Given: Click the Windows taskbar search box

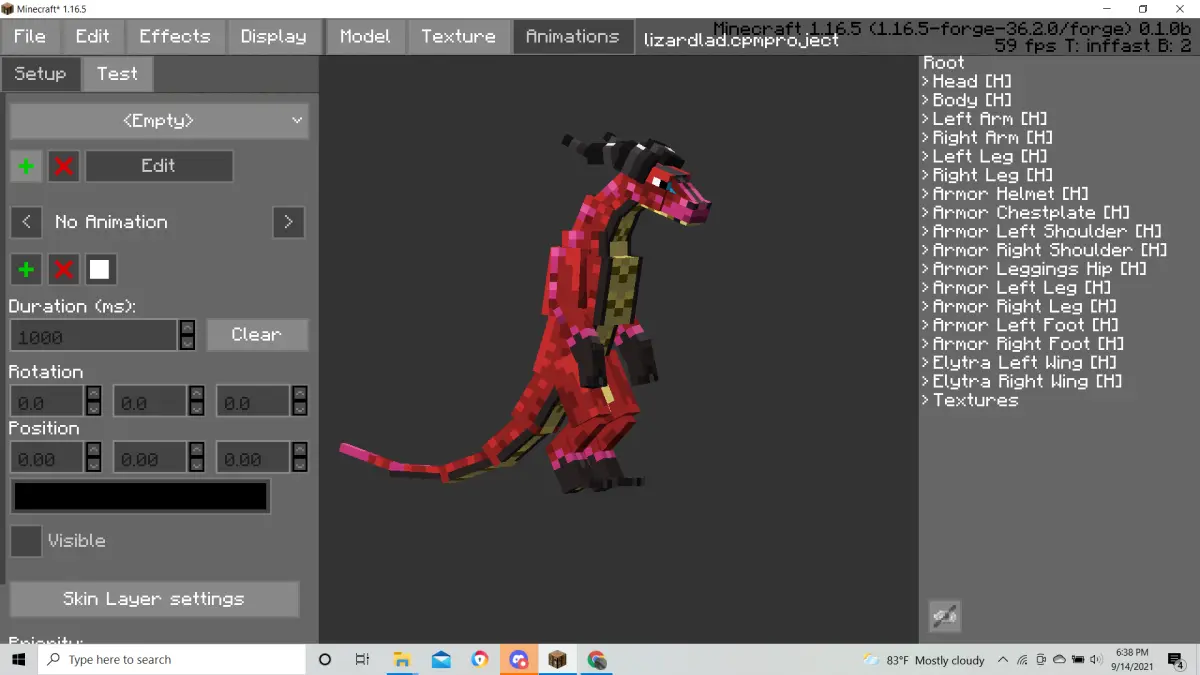Looking at the screenshot, I should pyautogui.click(x=172, y=659).
